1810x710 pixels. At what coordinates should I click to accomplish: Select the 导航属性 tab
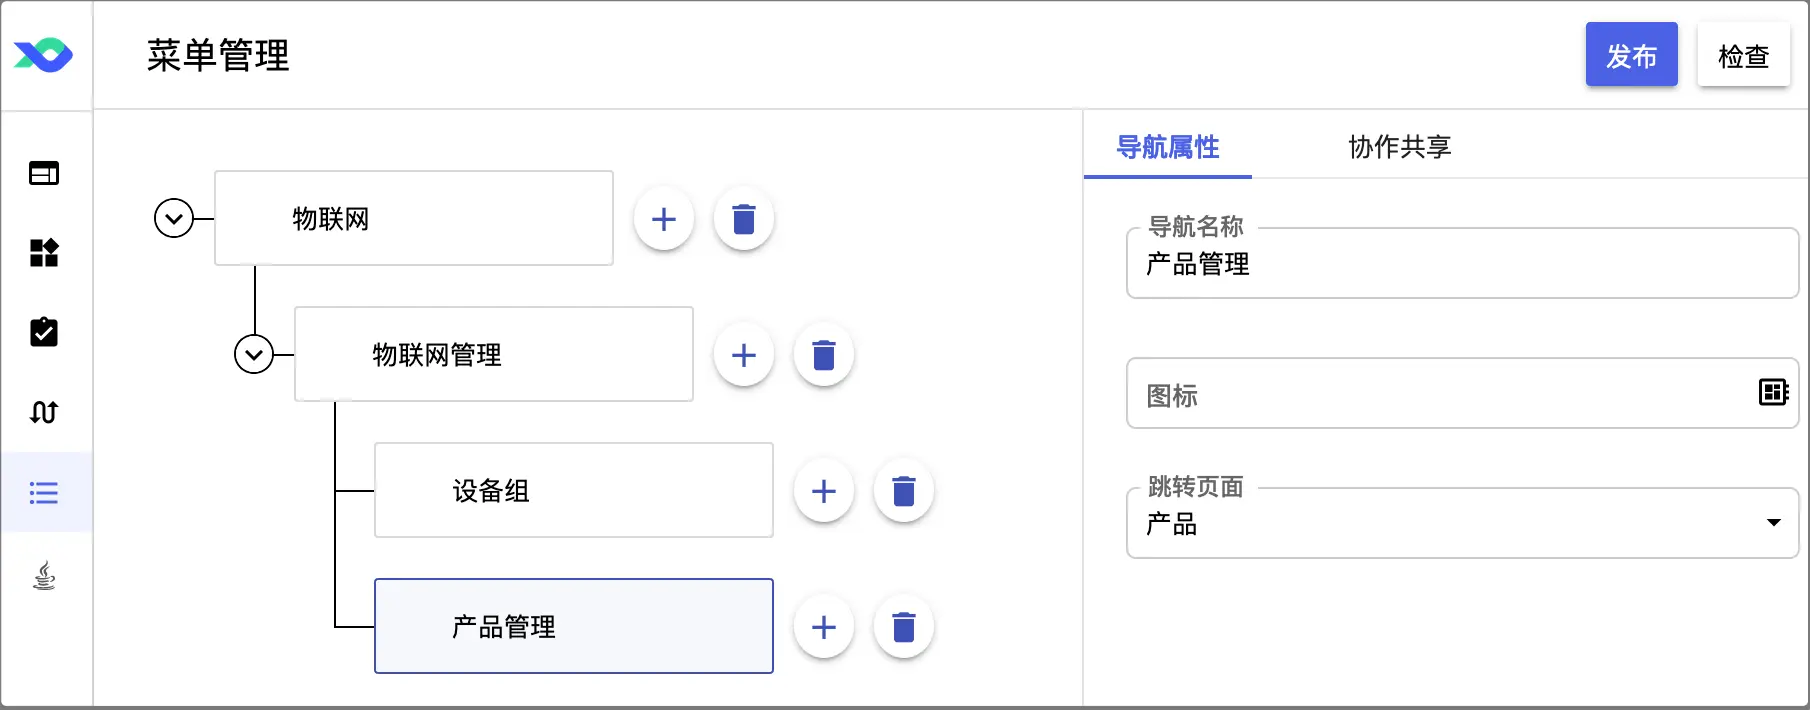[1167, 147]
